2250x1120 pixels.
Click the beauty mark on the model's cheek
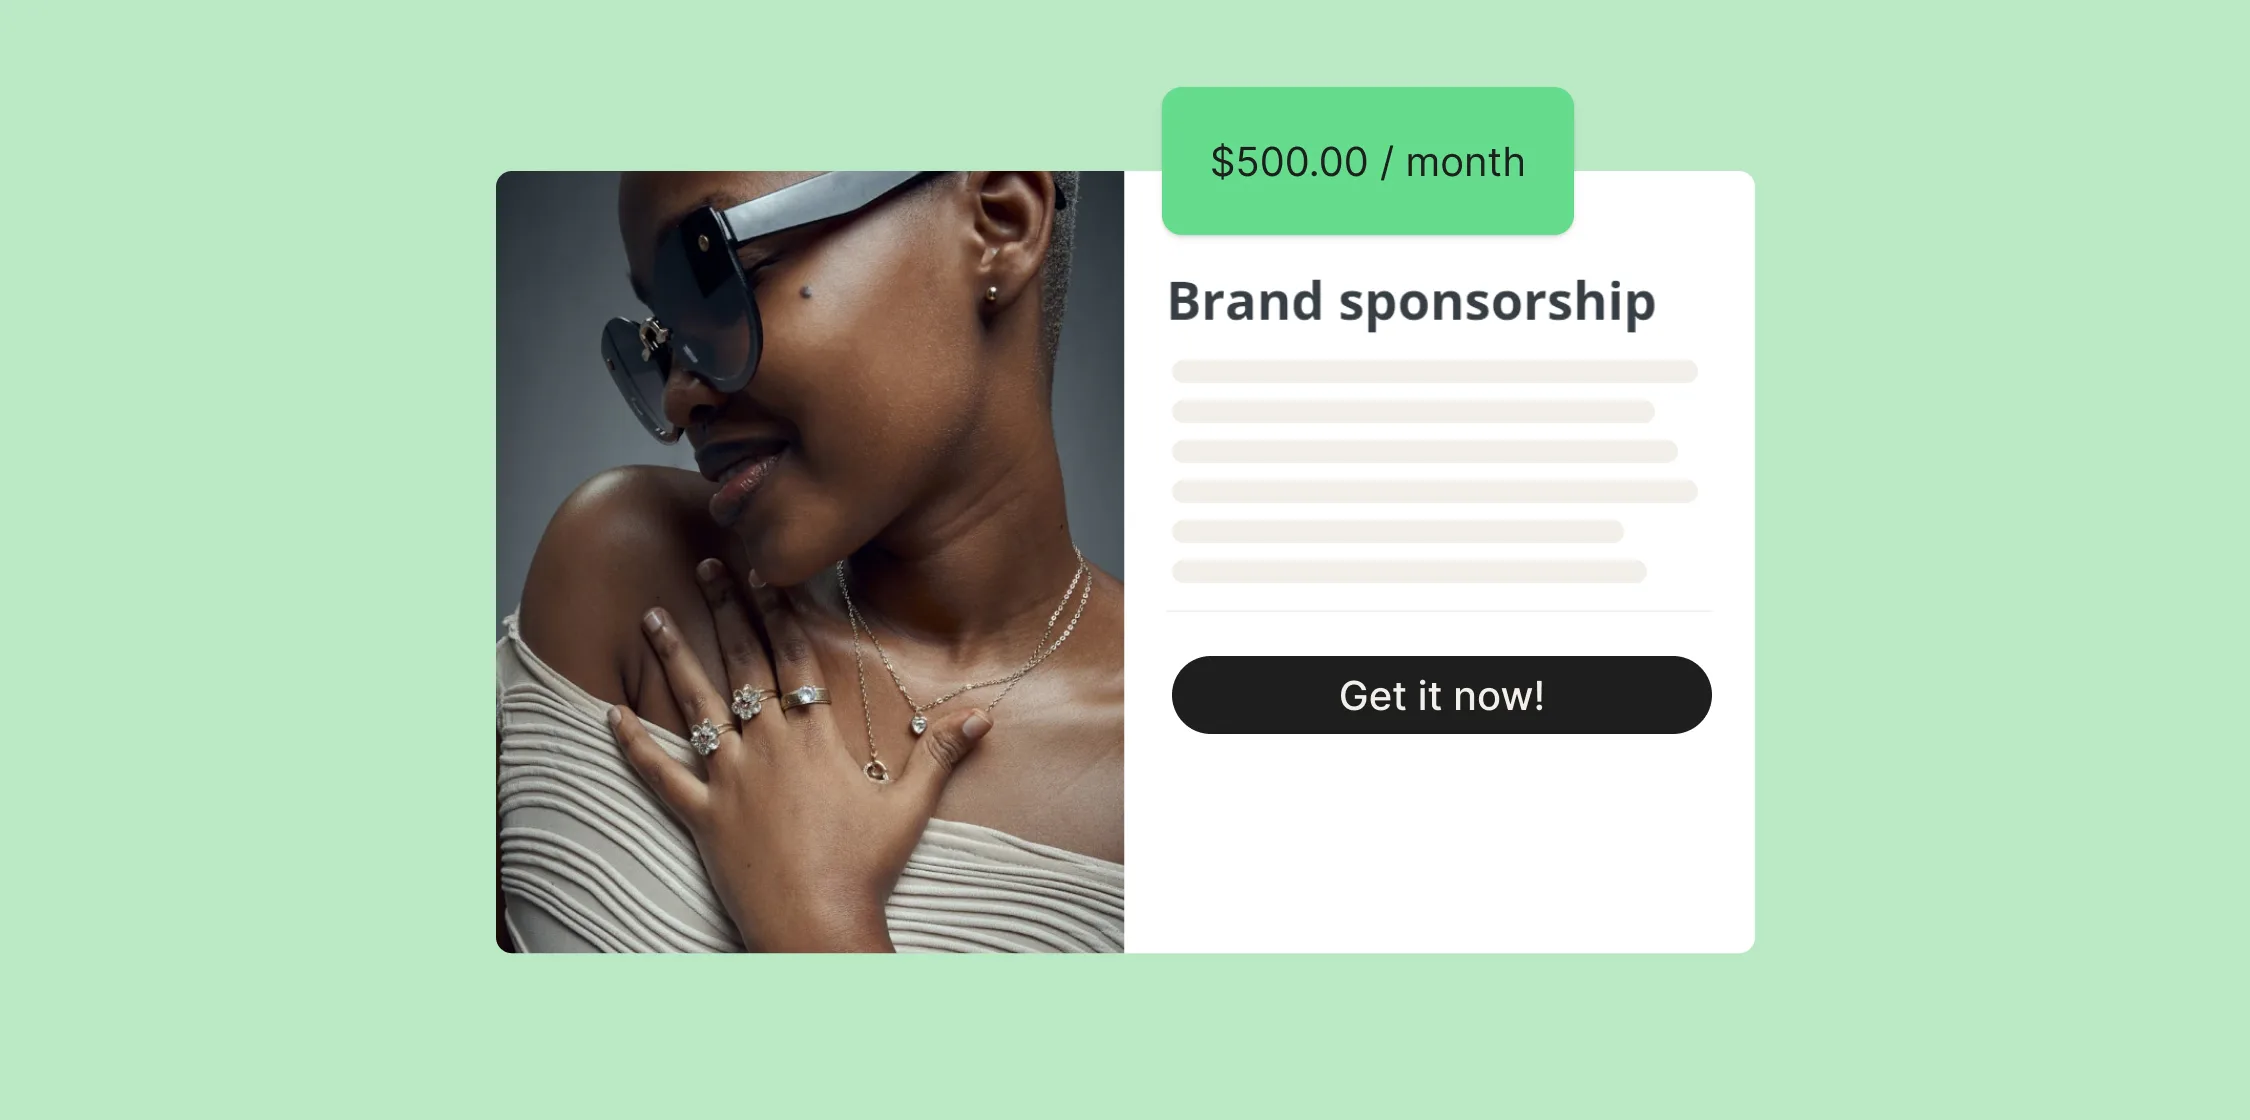click(806, 292)
